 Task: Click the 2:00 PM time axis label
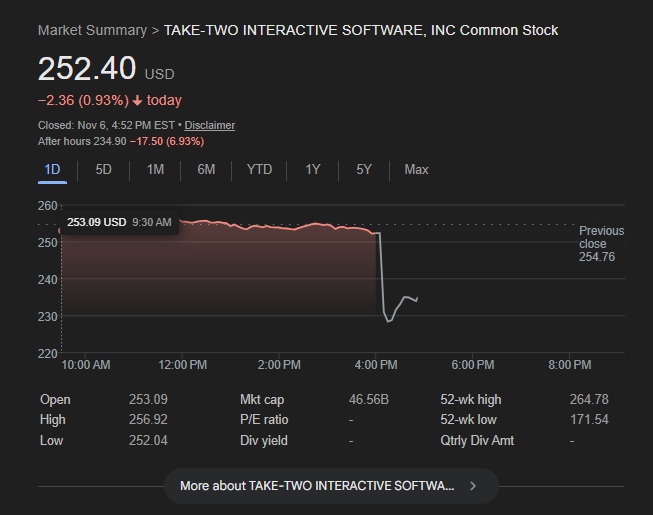(x=279, y=365)
